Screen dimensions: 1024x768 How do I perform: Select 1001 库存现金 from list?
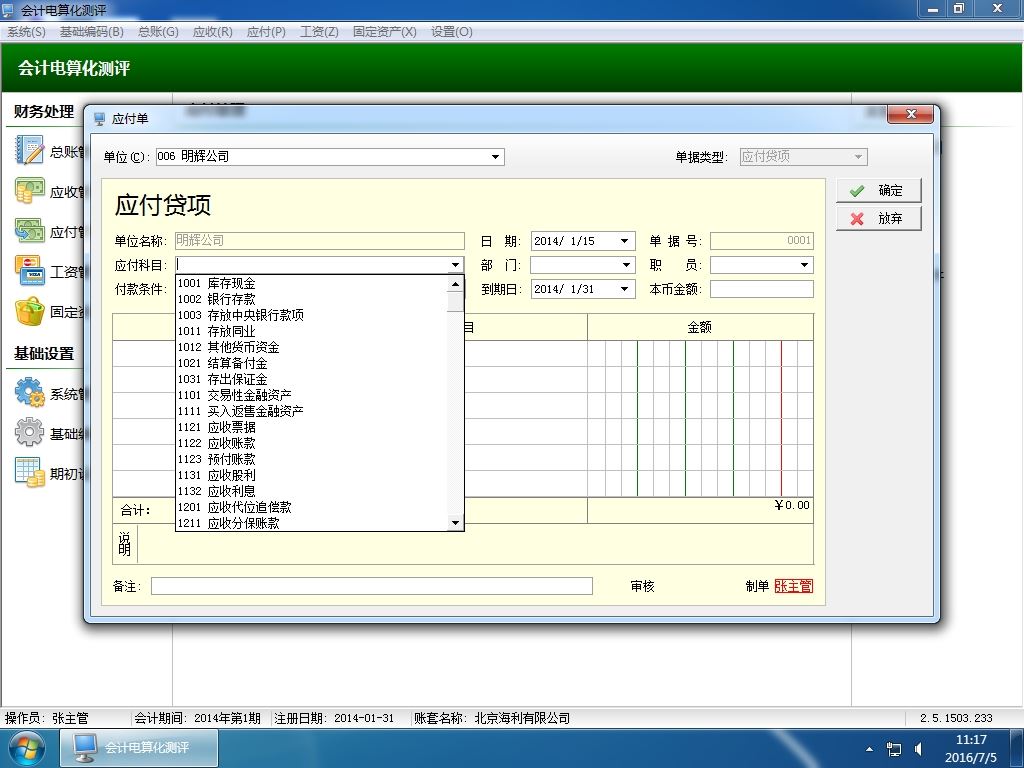tap(312, 283)
